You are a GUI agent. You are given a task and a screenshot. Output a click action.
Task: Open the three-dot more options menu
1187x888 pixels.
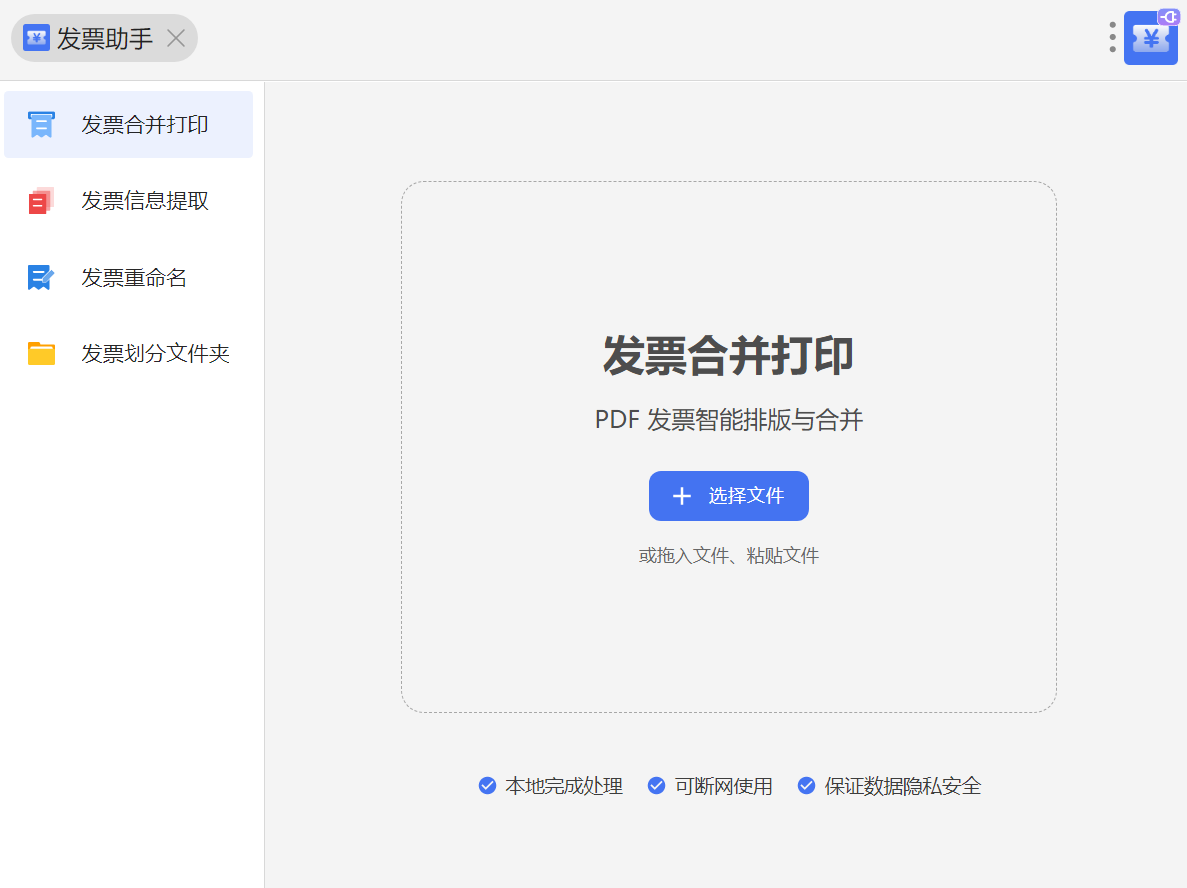click(x=1112, y=38)
